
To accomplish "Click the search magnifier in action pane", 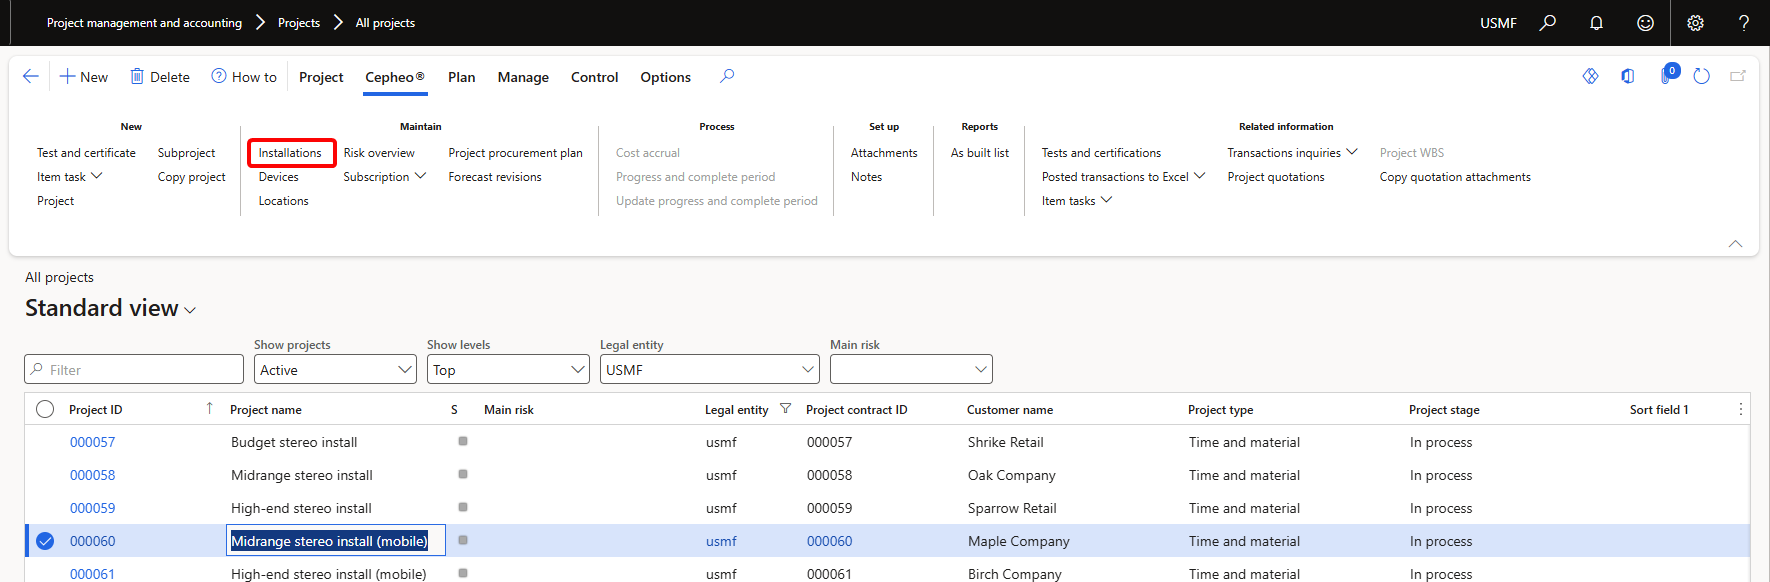I will 727,76.
